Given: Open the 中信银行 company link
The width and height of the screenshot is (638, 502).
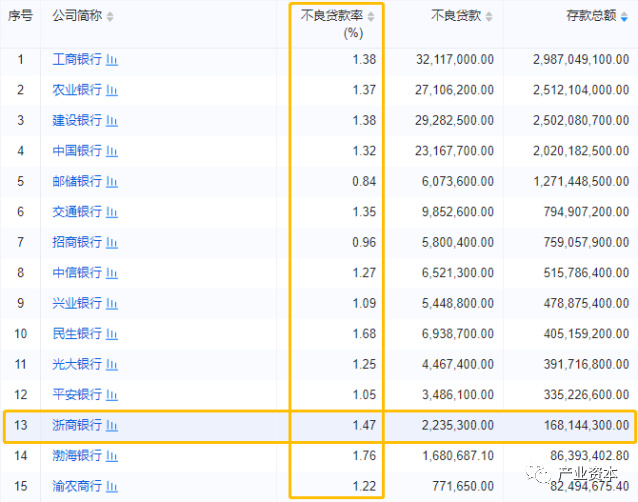Looking at the screenshot, I should coord(77,273).
